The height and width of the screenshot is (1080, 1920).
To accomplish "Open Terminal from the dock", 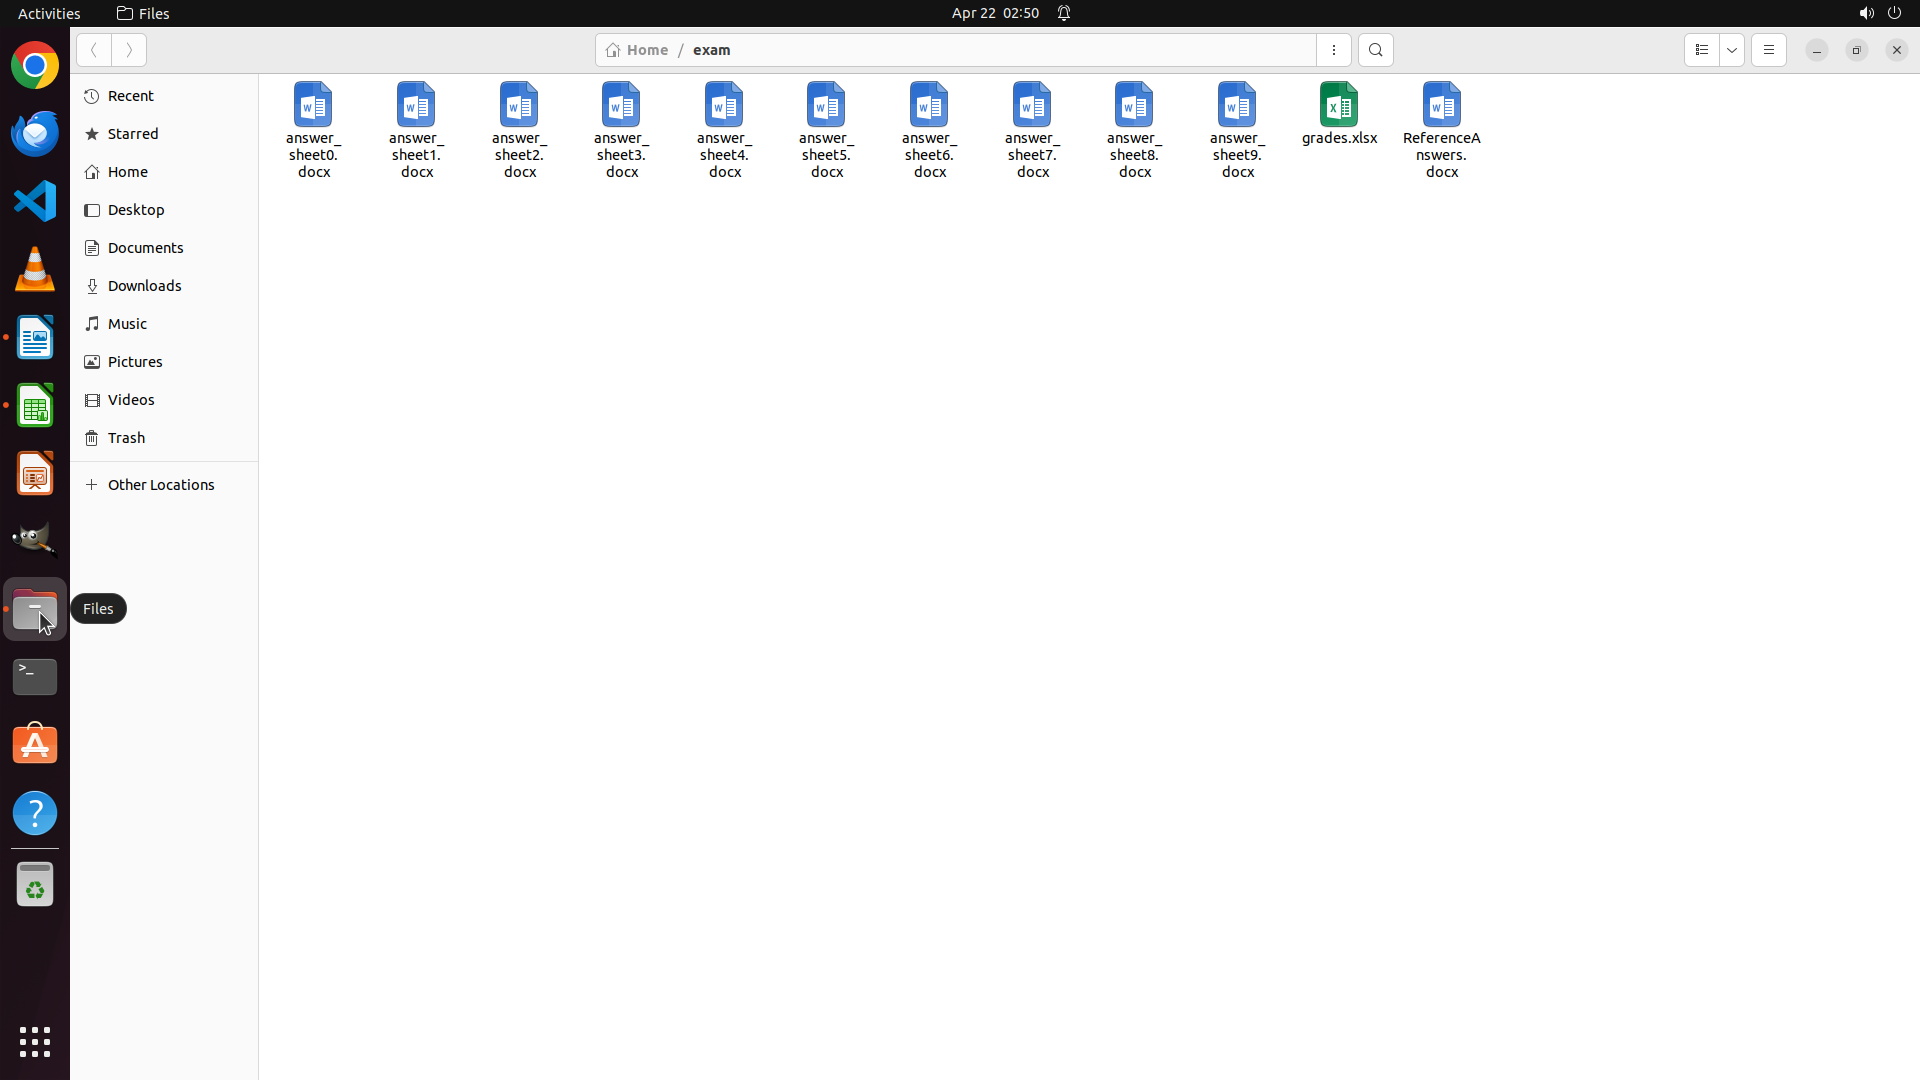I will coord(35,677).
